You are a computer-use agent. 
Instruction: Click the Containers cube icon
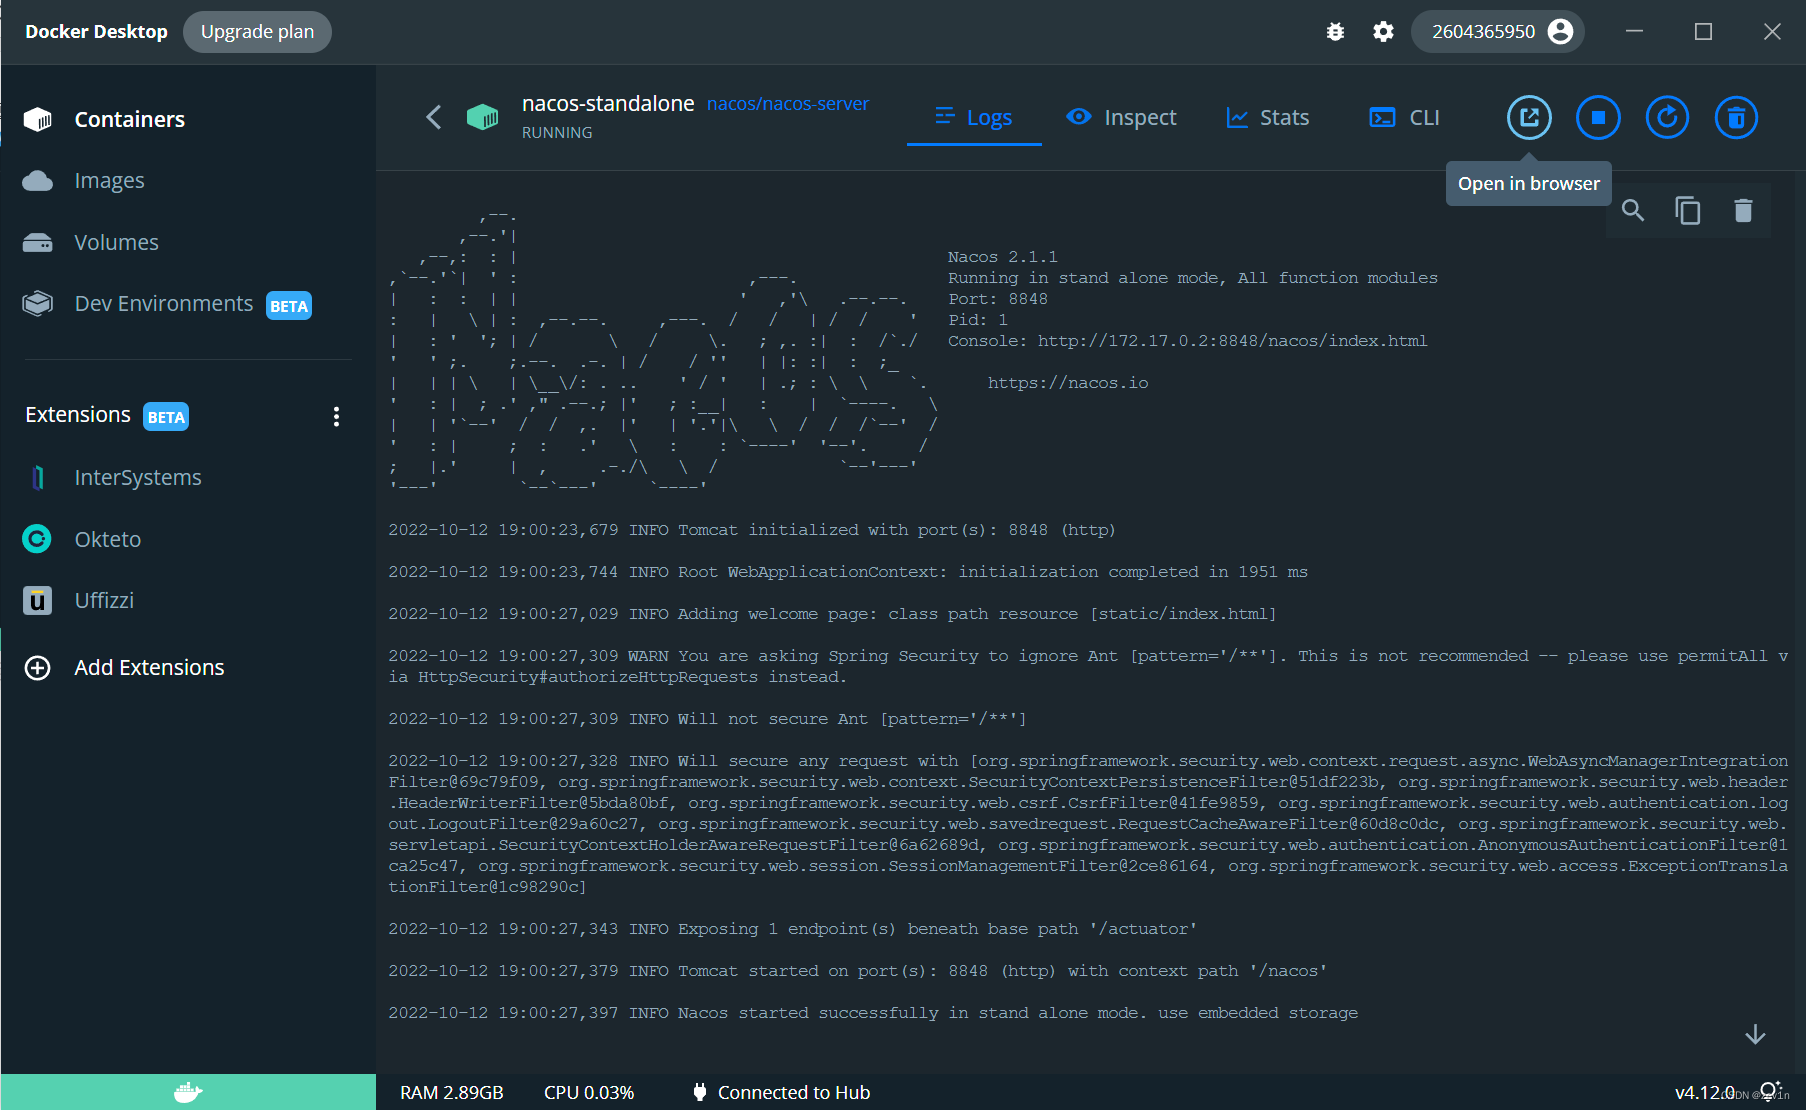[x=38, y=119]
